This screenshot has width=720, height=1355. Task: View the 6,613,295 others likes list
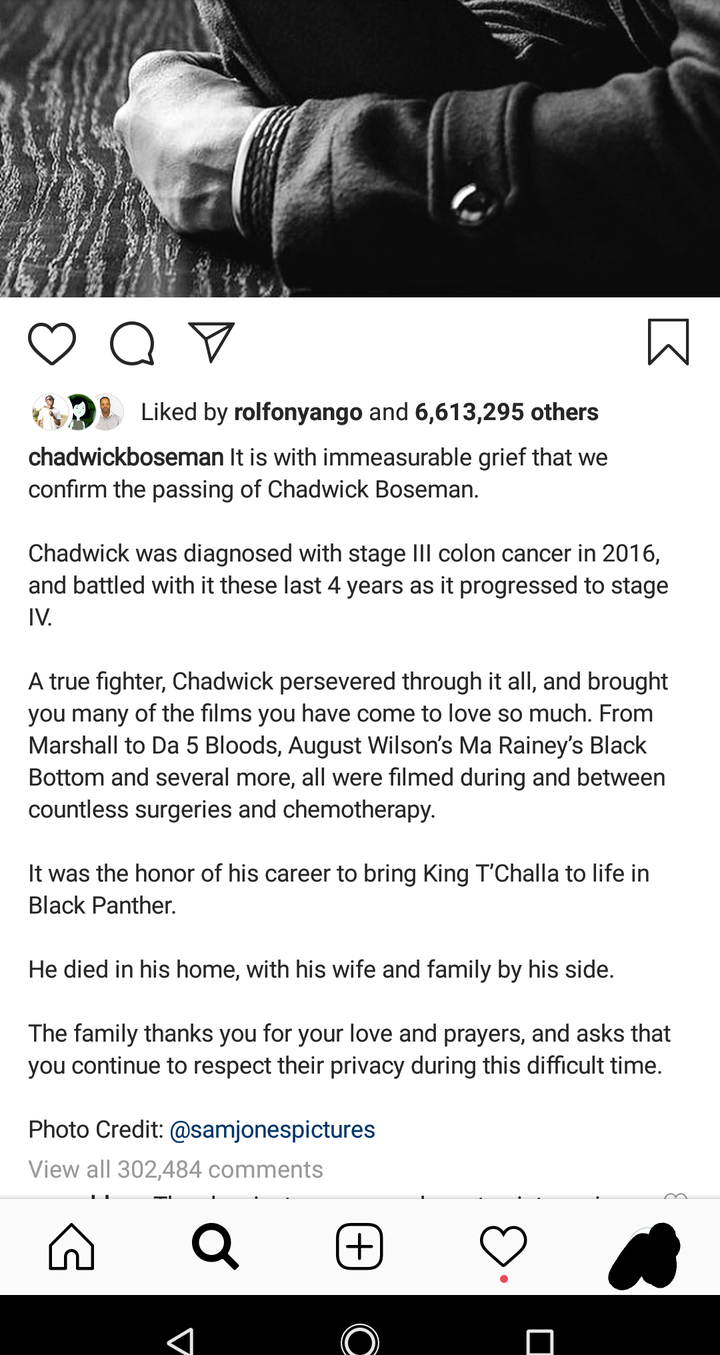(x=506, y=412)
